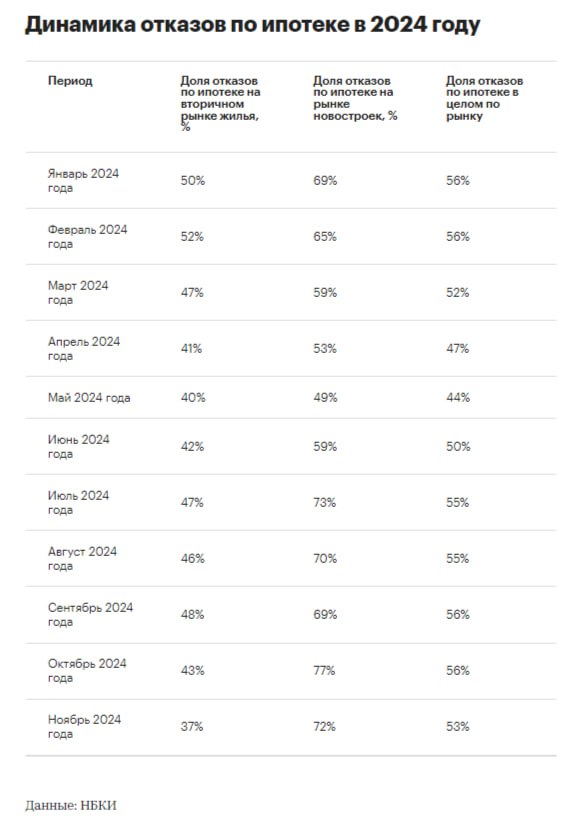
Task: Click the 69% value in January row
Action: click(x=325, y=181)
